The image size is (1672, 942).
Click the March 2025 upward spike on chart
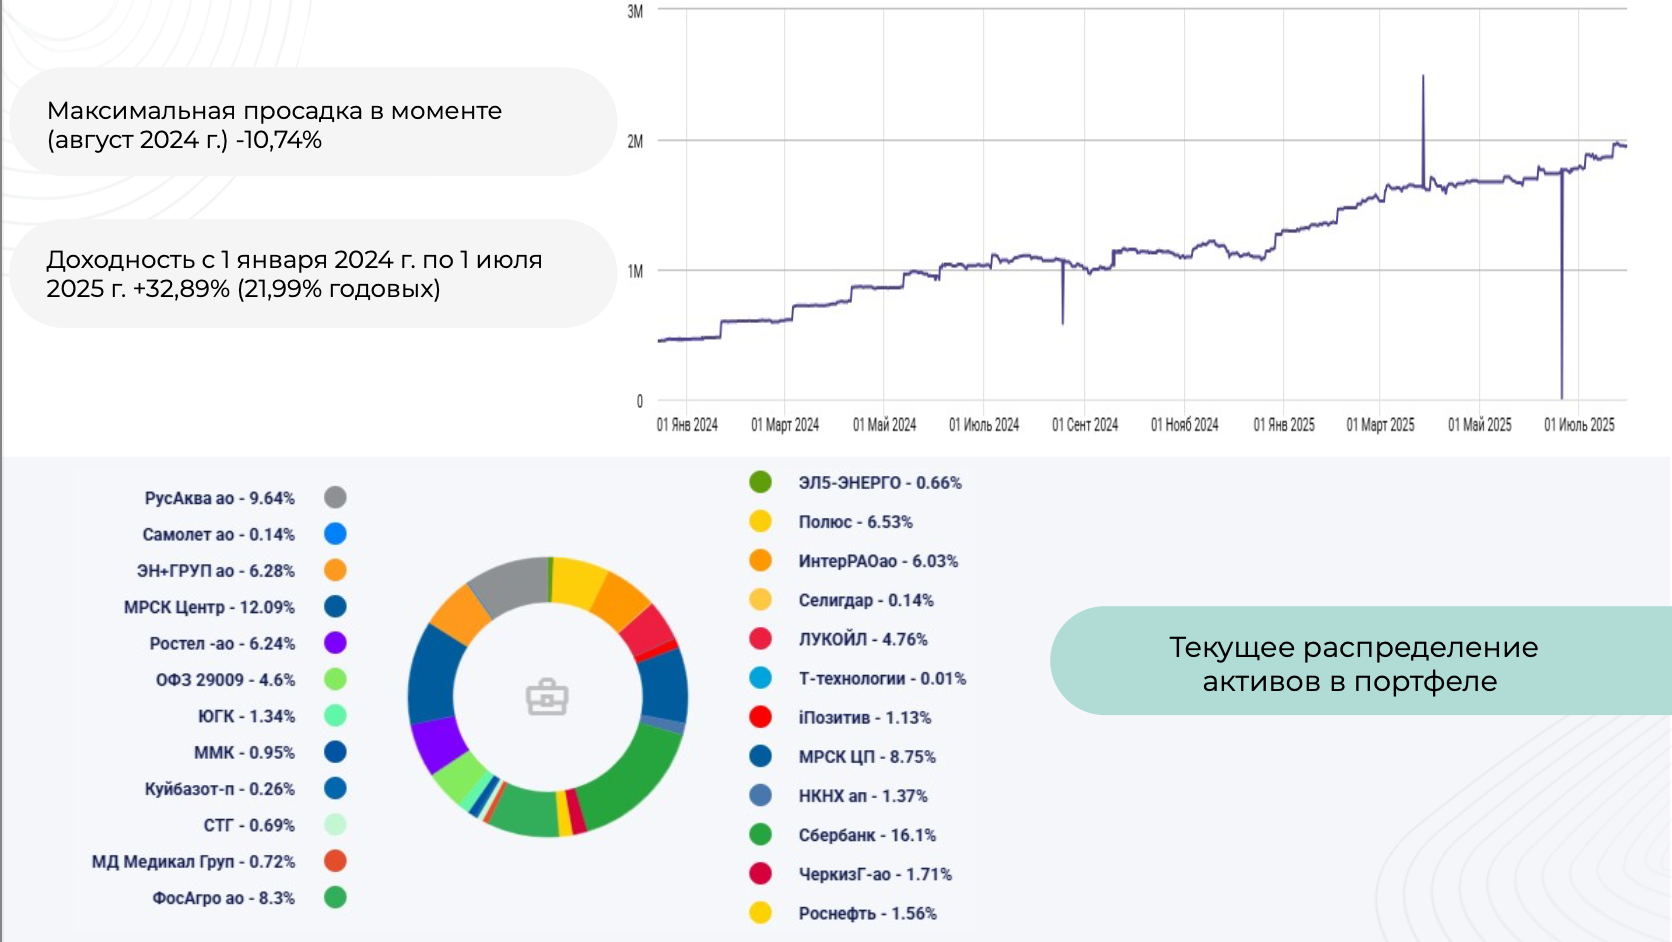pos(1423,110)
